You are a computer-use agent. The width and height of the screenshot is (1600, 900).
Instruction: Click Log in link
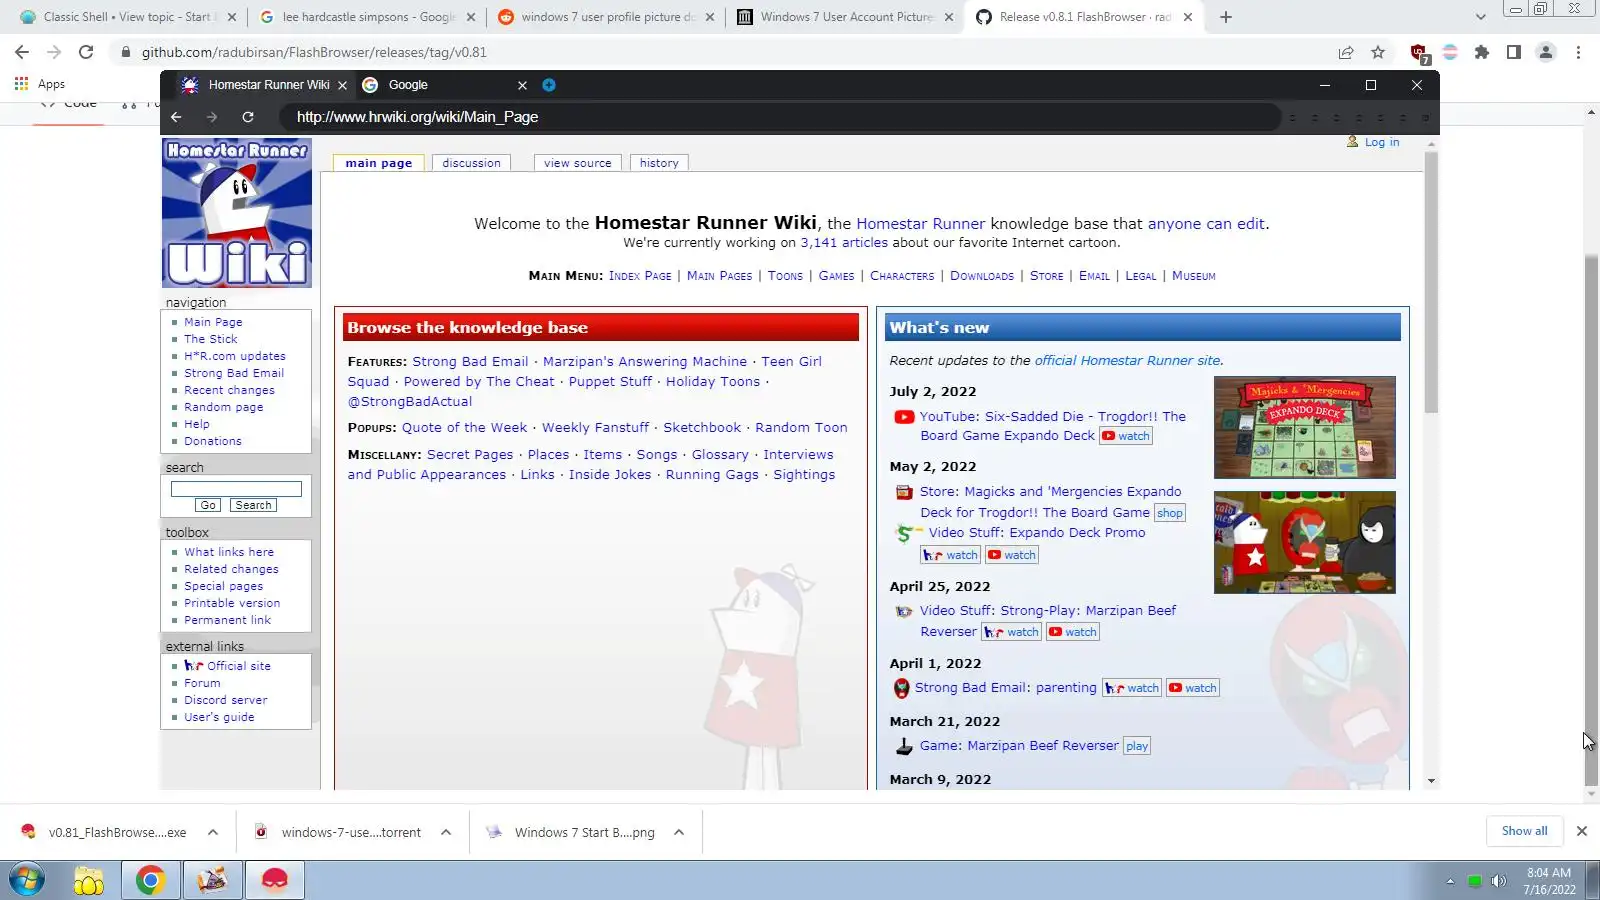click(1382, 142)
